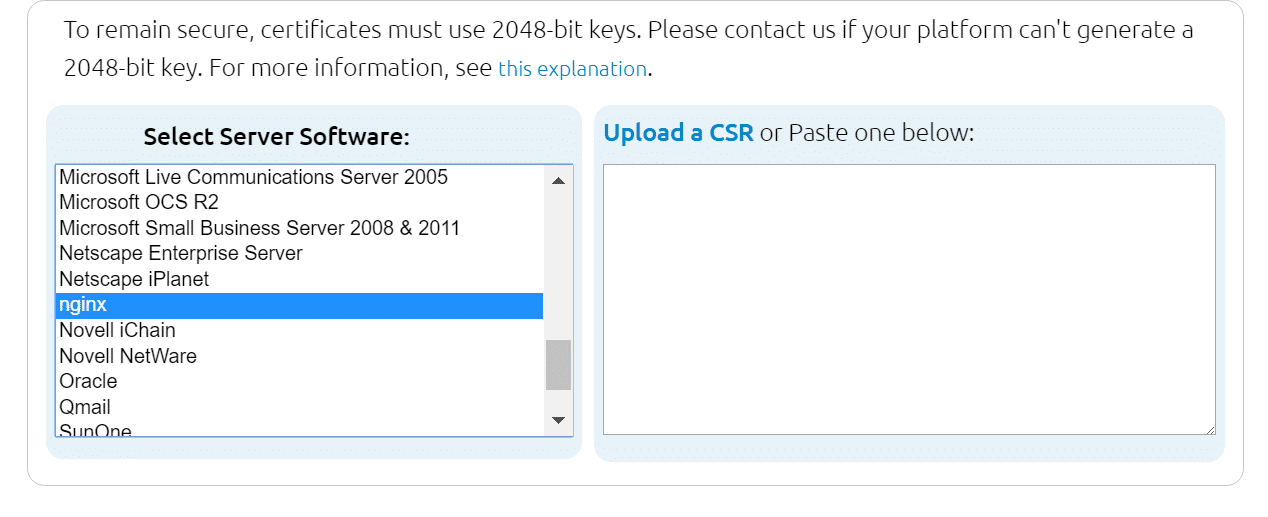1268x517 pixels.
Task: Select Netscape Enterprise Server
Action: (180, 254)
